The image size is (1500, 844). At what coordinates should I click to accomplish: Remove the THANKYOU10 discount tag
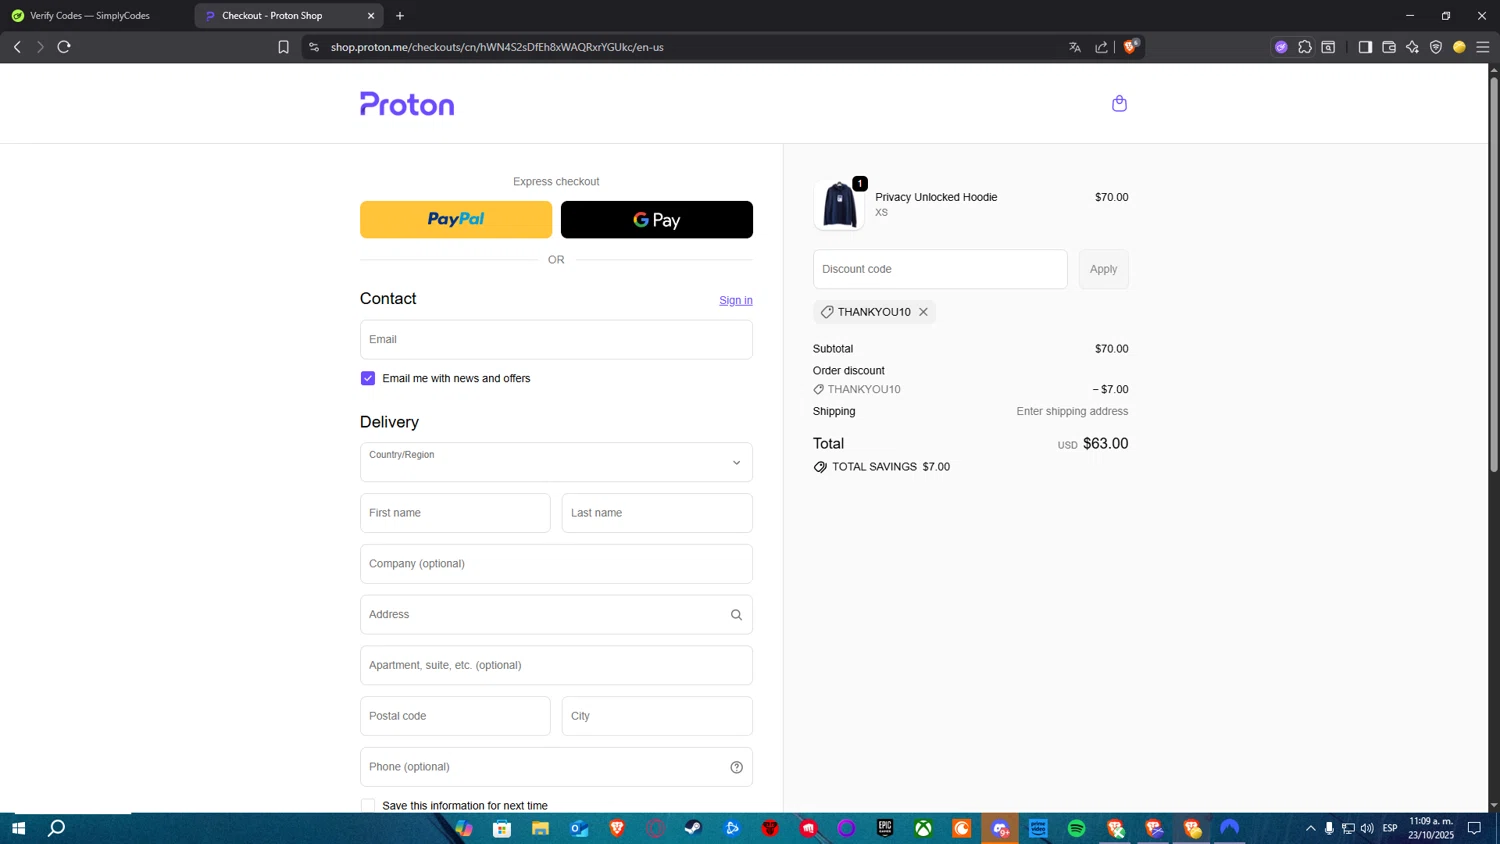(x=923, y=312)
